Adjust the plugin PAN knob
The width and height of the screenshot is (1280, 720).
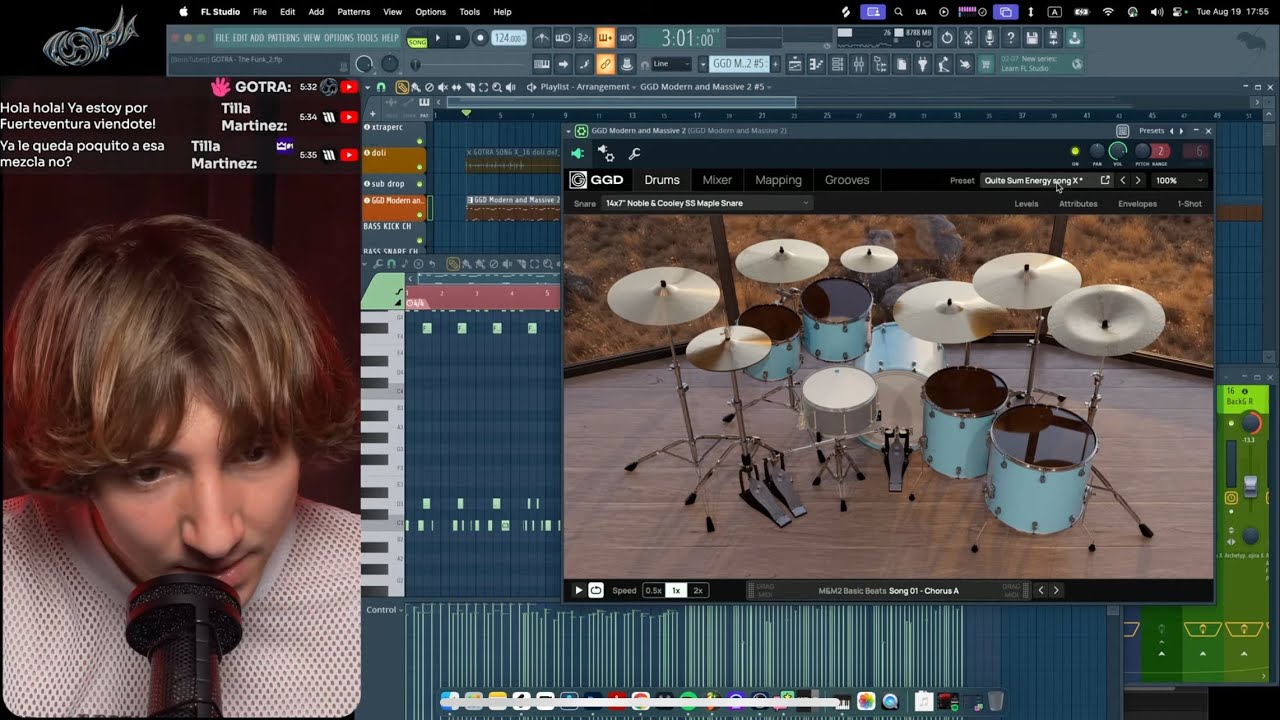click(1097, 152)
